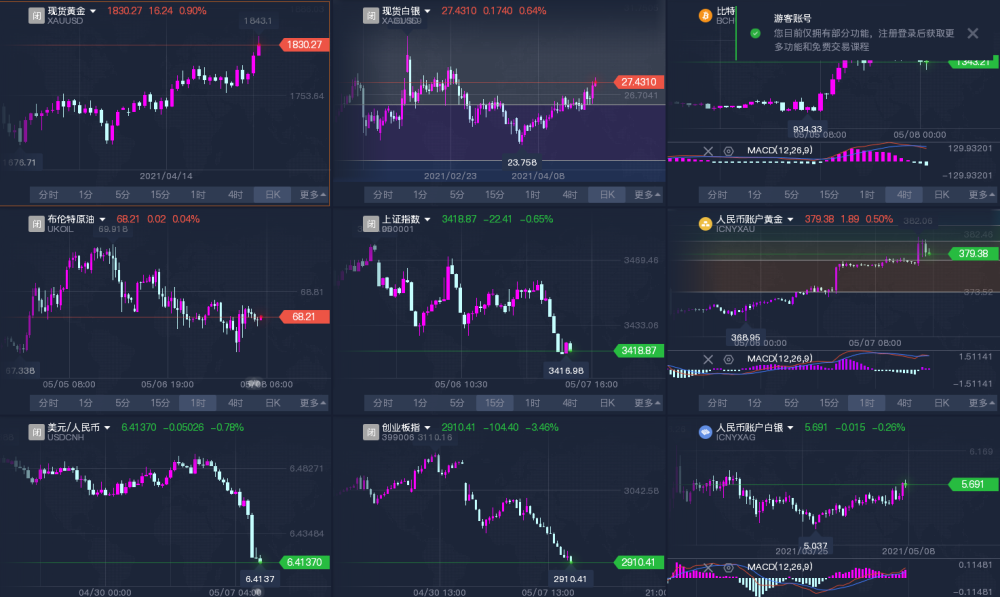The image size is (1000, 597).
Task: Choose the 1时 timeframe on the Brent oil chart
Action: click(198, 403)
